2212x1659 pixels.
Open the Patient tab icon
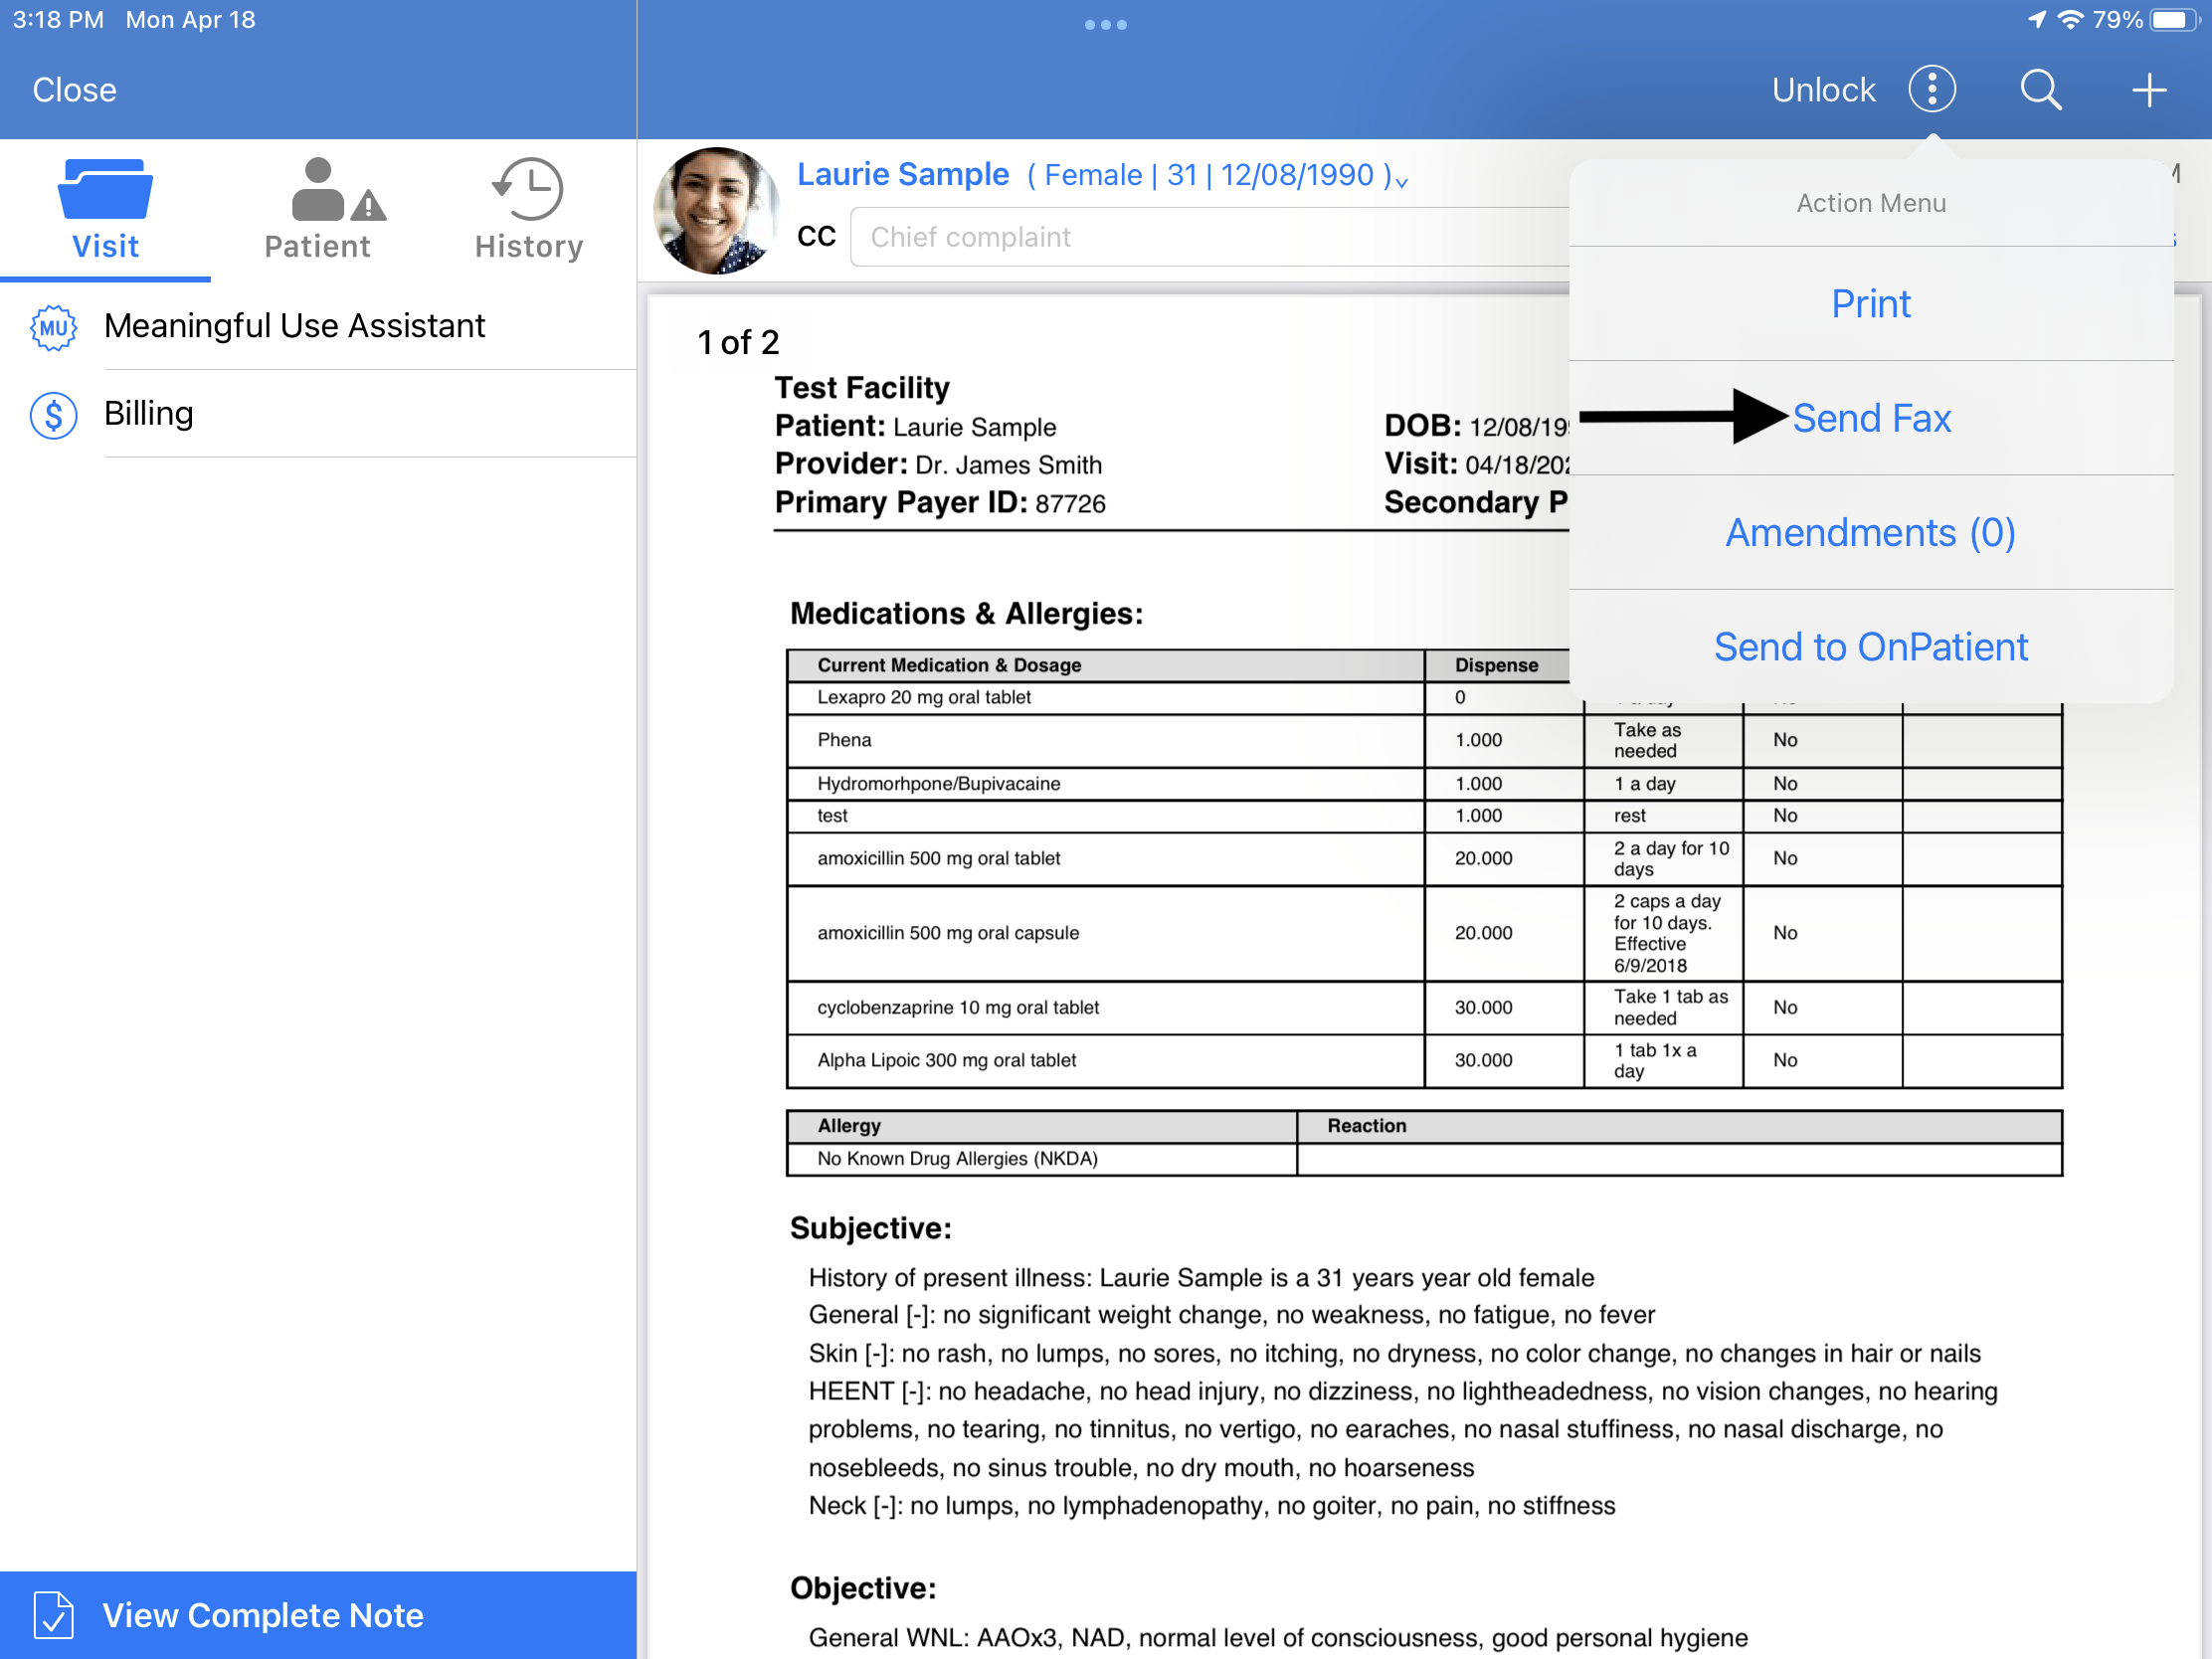[x=337, y=188]
